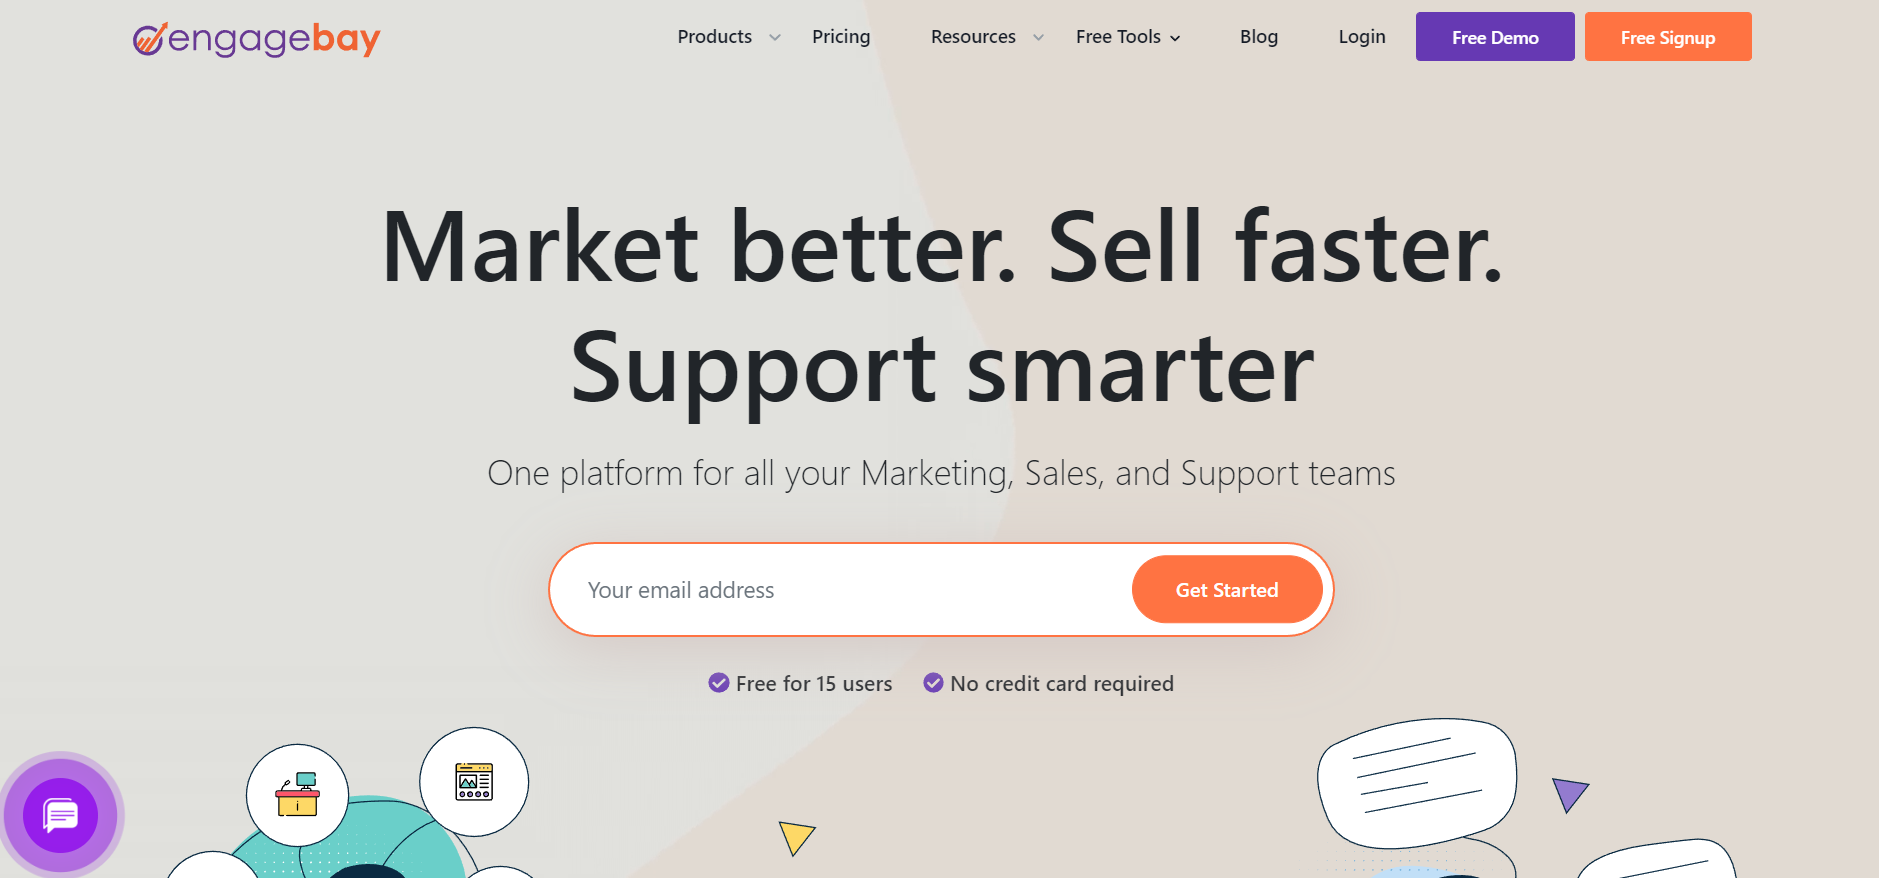Screen dimensions: 1879x878
Task: Click the Get Started button
Action: [x=1227, y=590]
